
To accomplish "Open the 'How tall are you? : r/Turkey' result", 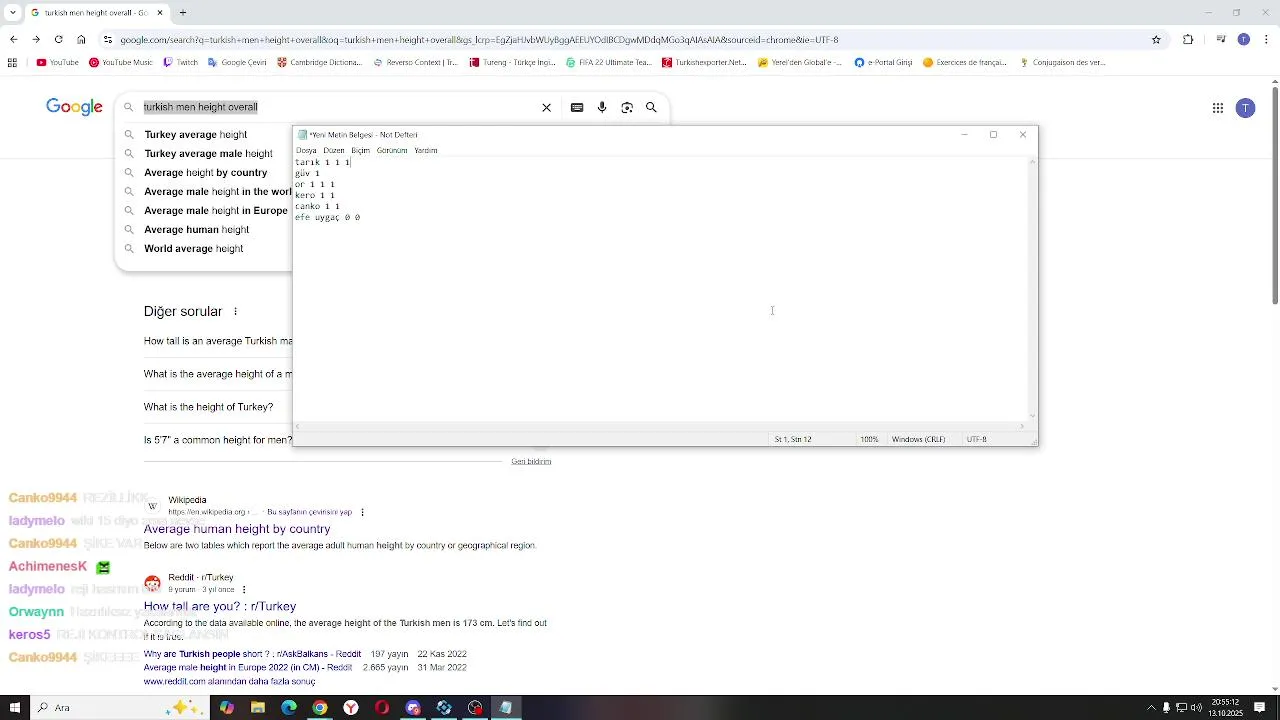I will [x=220, y=606].
